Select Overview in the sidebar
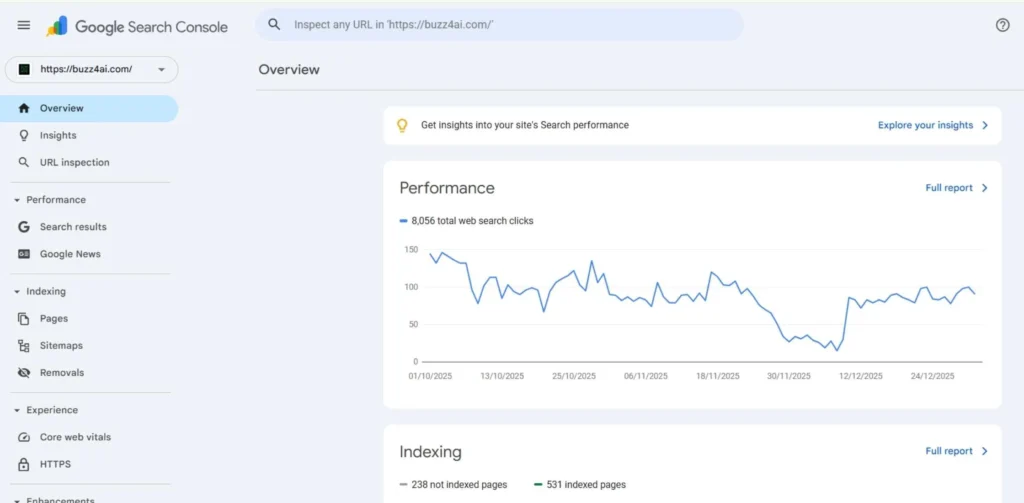The height and width of the screenshot is (503, 1024). click(62, 108)
